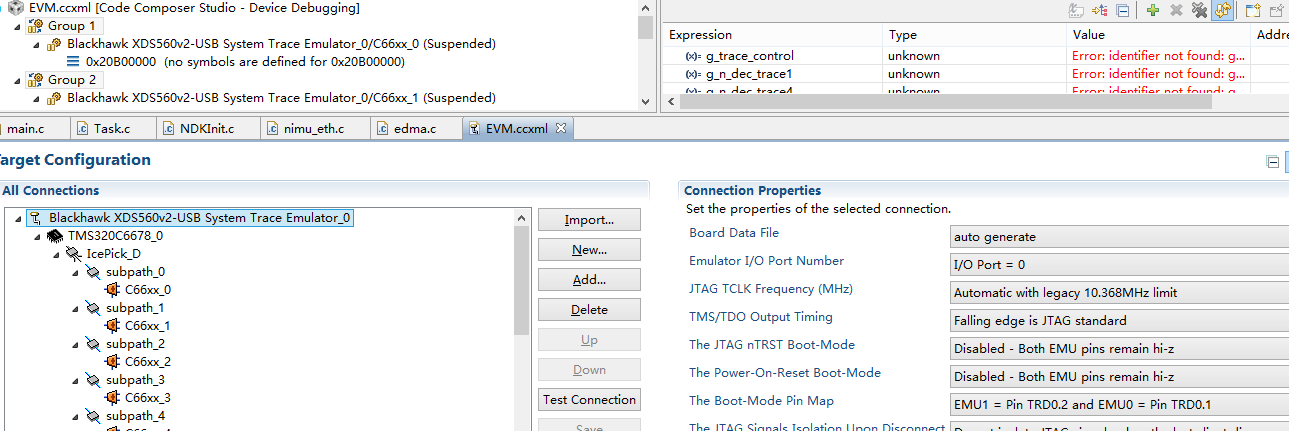The width and height of the screenshot is (1289, 431).
Task: Open the Boot-Mode Pin Map dropdown
Action: coord(1118,405)
